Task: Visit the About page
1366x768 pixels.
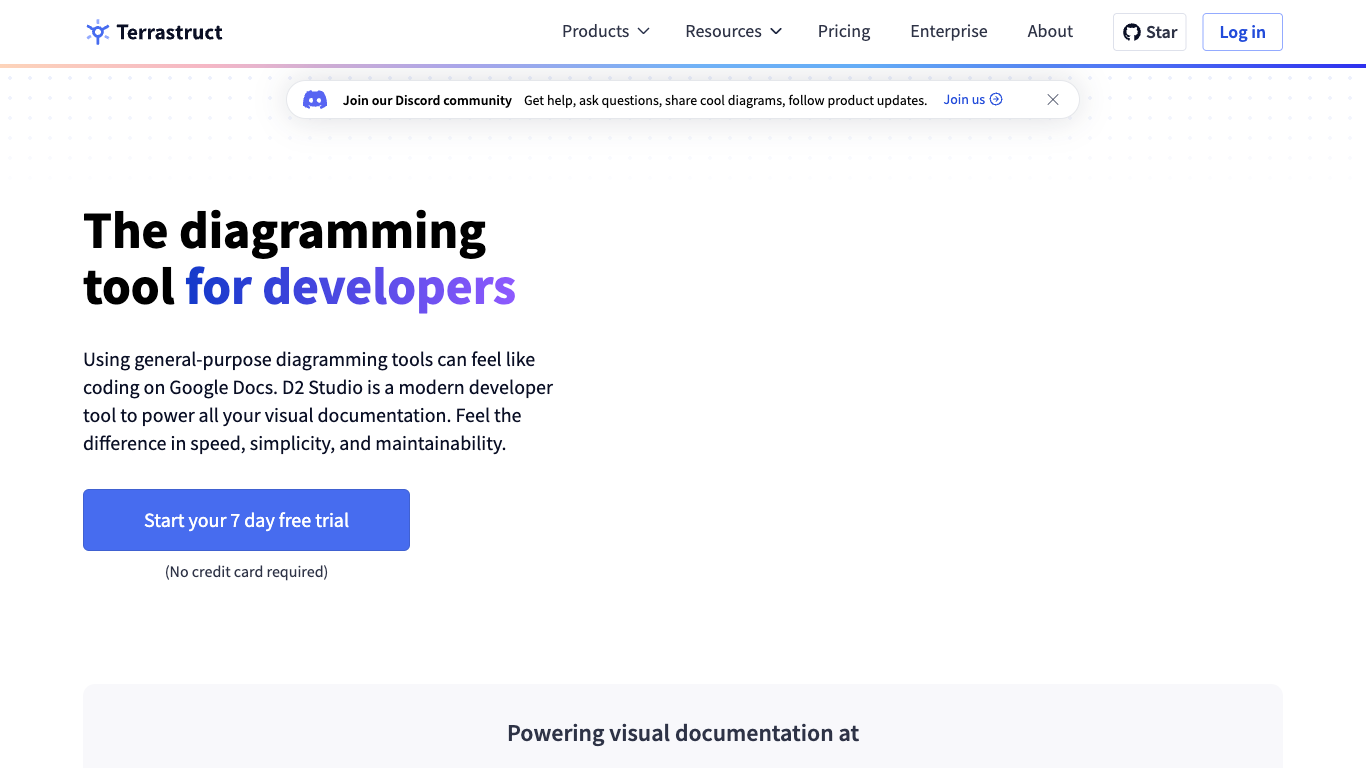Action: pos(1050,31)
